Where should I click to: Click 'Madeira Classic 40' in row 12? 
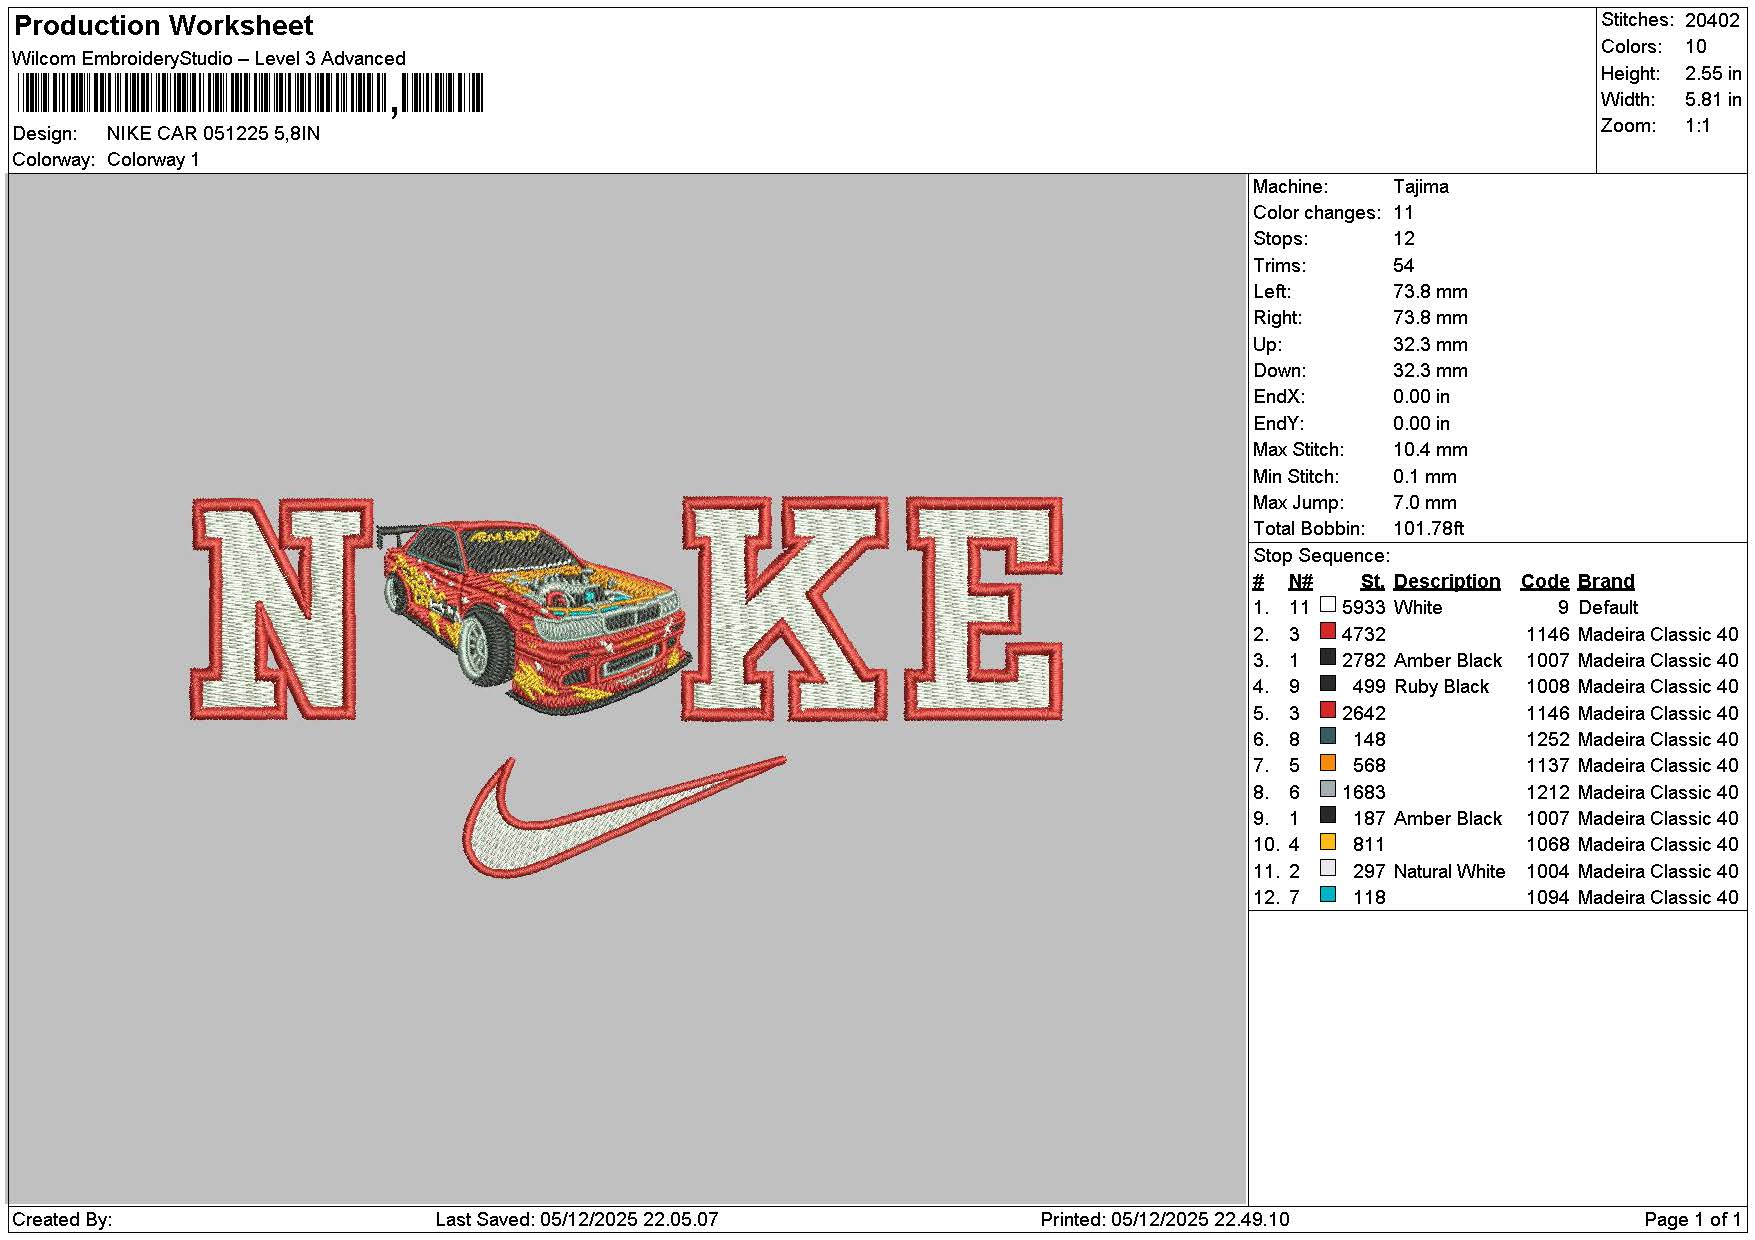tap(1658, 898)
